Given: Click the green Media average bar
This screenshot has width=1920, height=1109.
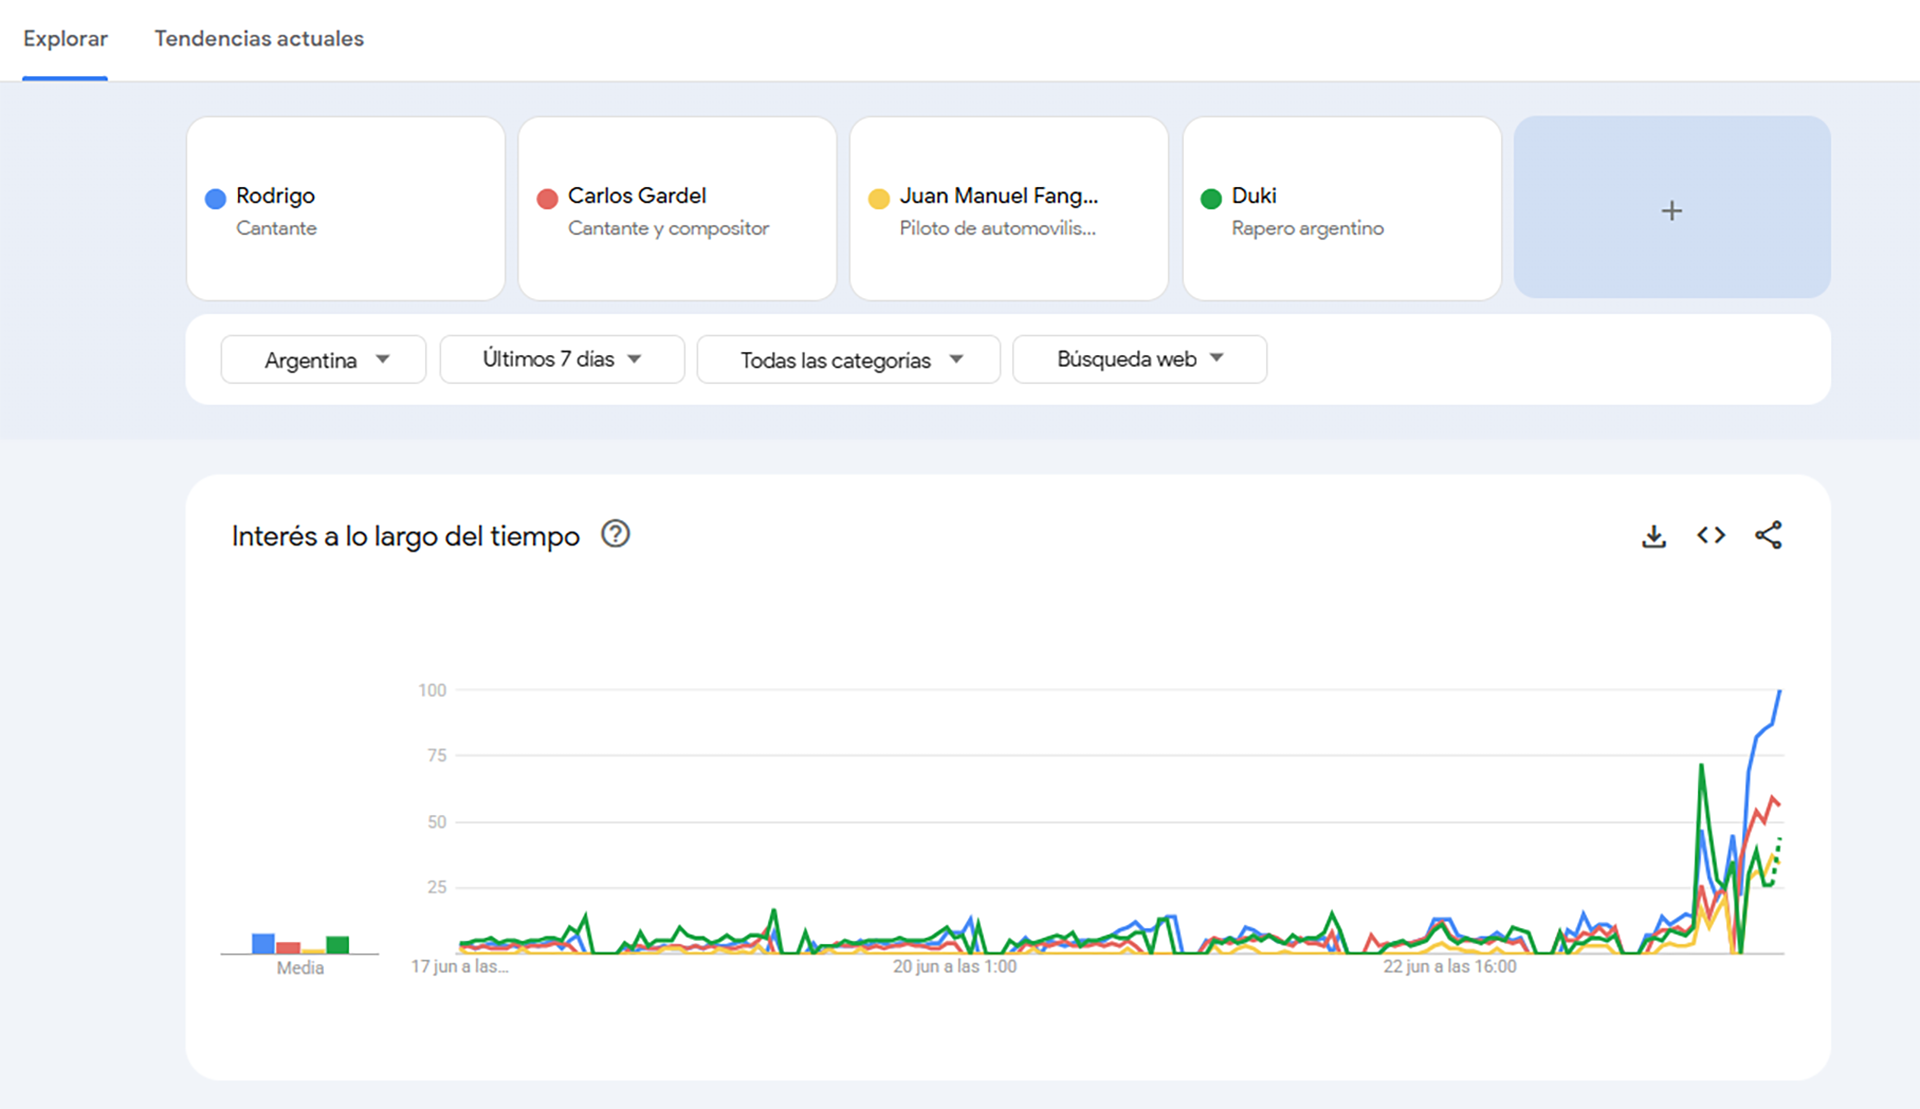Looking at the screenshot, I should pyautogui.click(x=338, y=945).
